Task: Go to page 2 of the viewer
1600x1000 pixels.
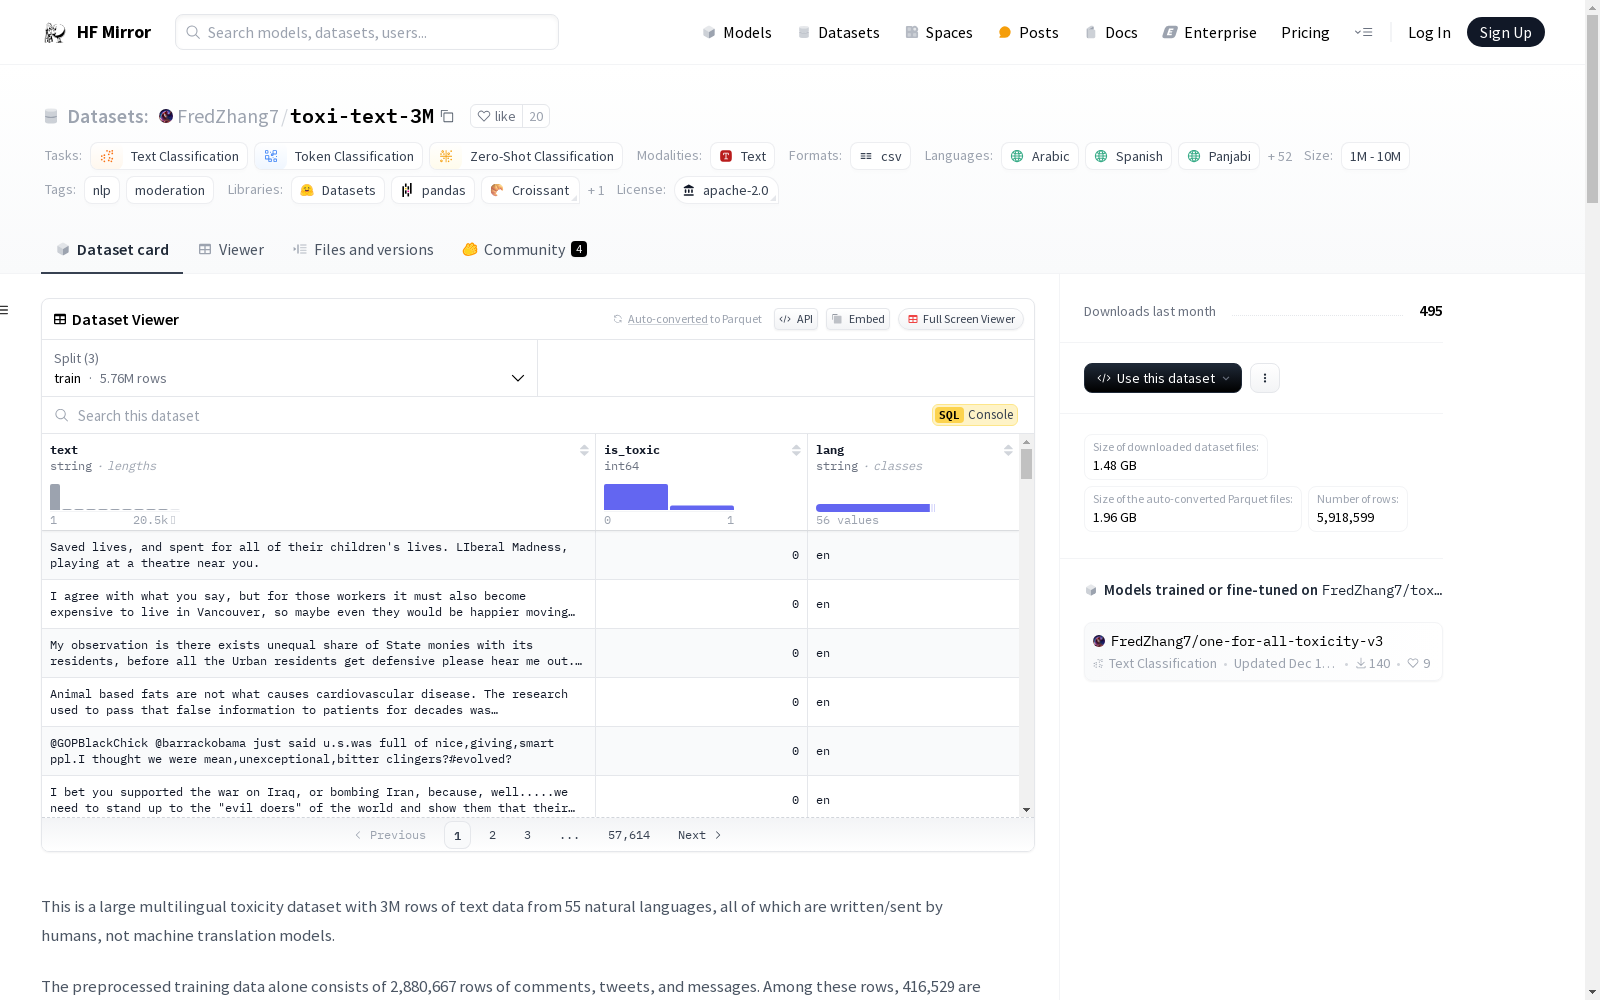Action: pyautogui.click(x=492, y=835)
